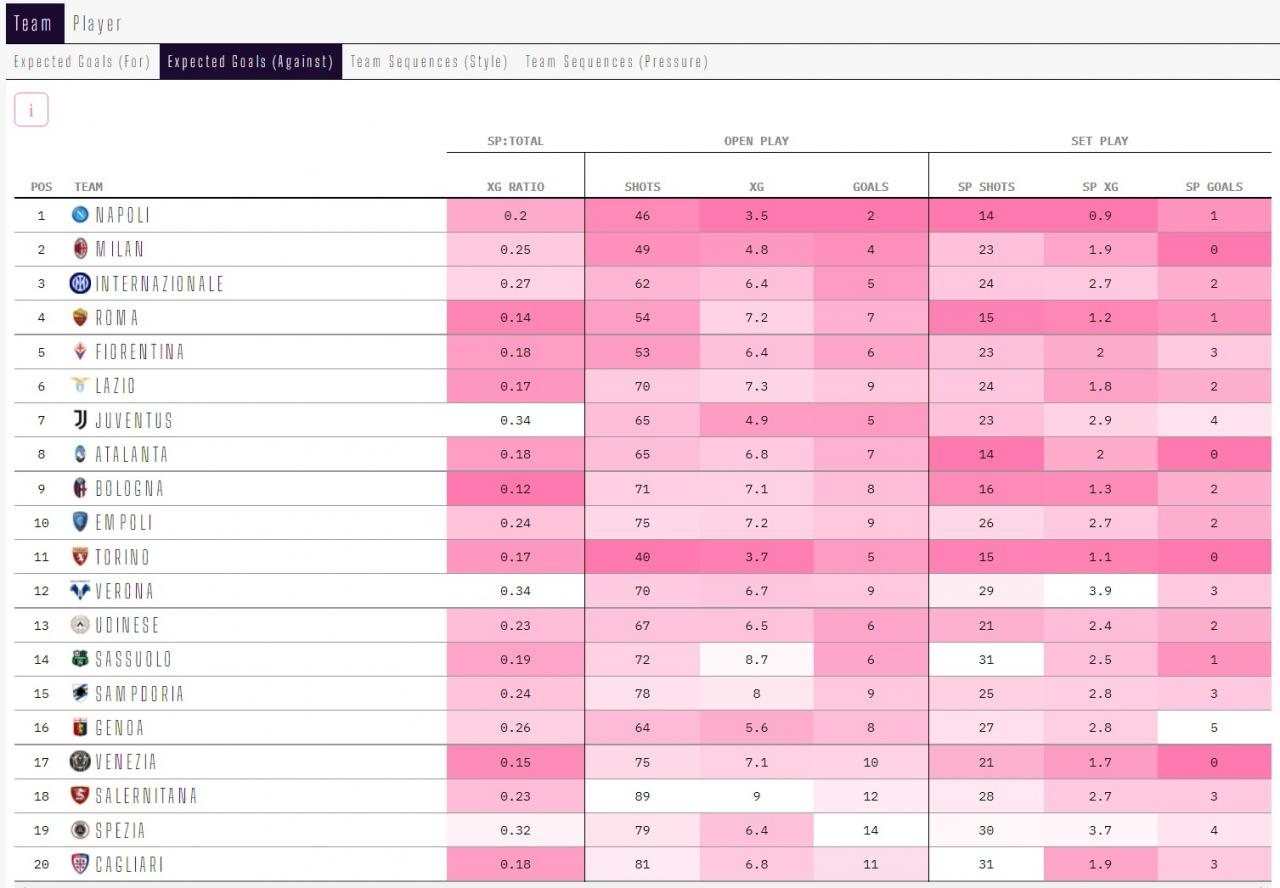1280x888 pixels.
Task: Click Bologna's 0.12 XG ratio cell
Action: coord(516,488)
